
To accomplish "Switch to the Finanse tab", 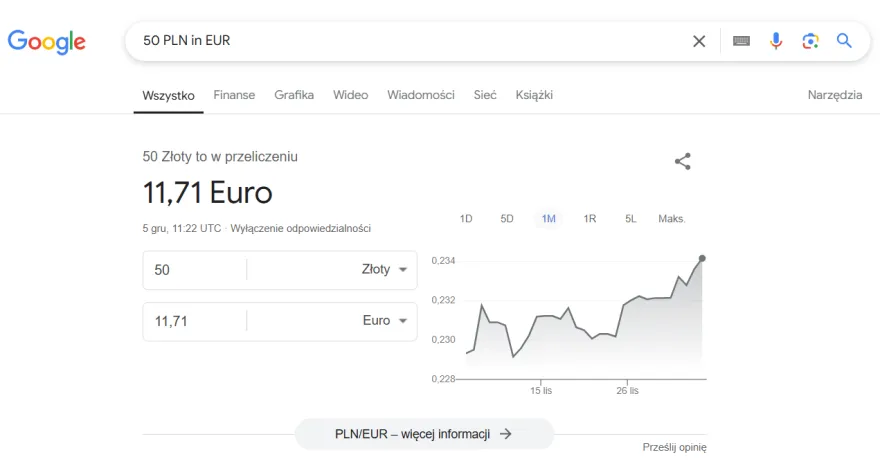I will pos(234,95).
